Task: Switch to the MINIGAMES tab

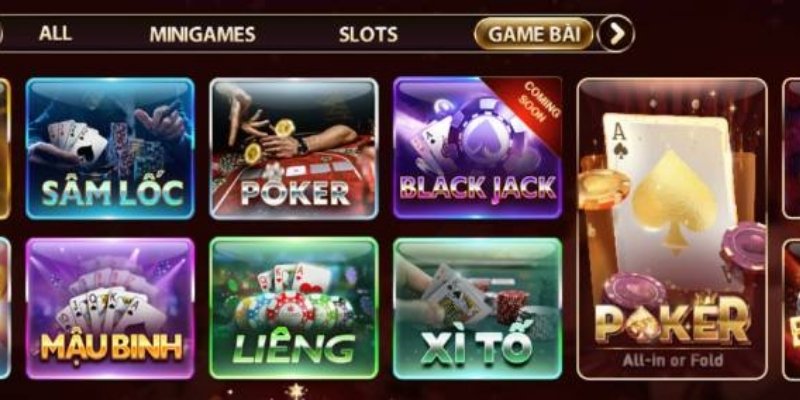Action: 203,34
